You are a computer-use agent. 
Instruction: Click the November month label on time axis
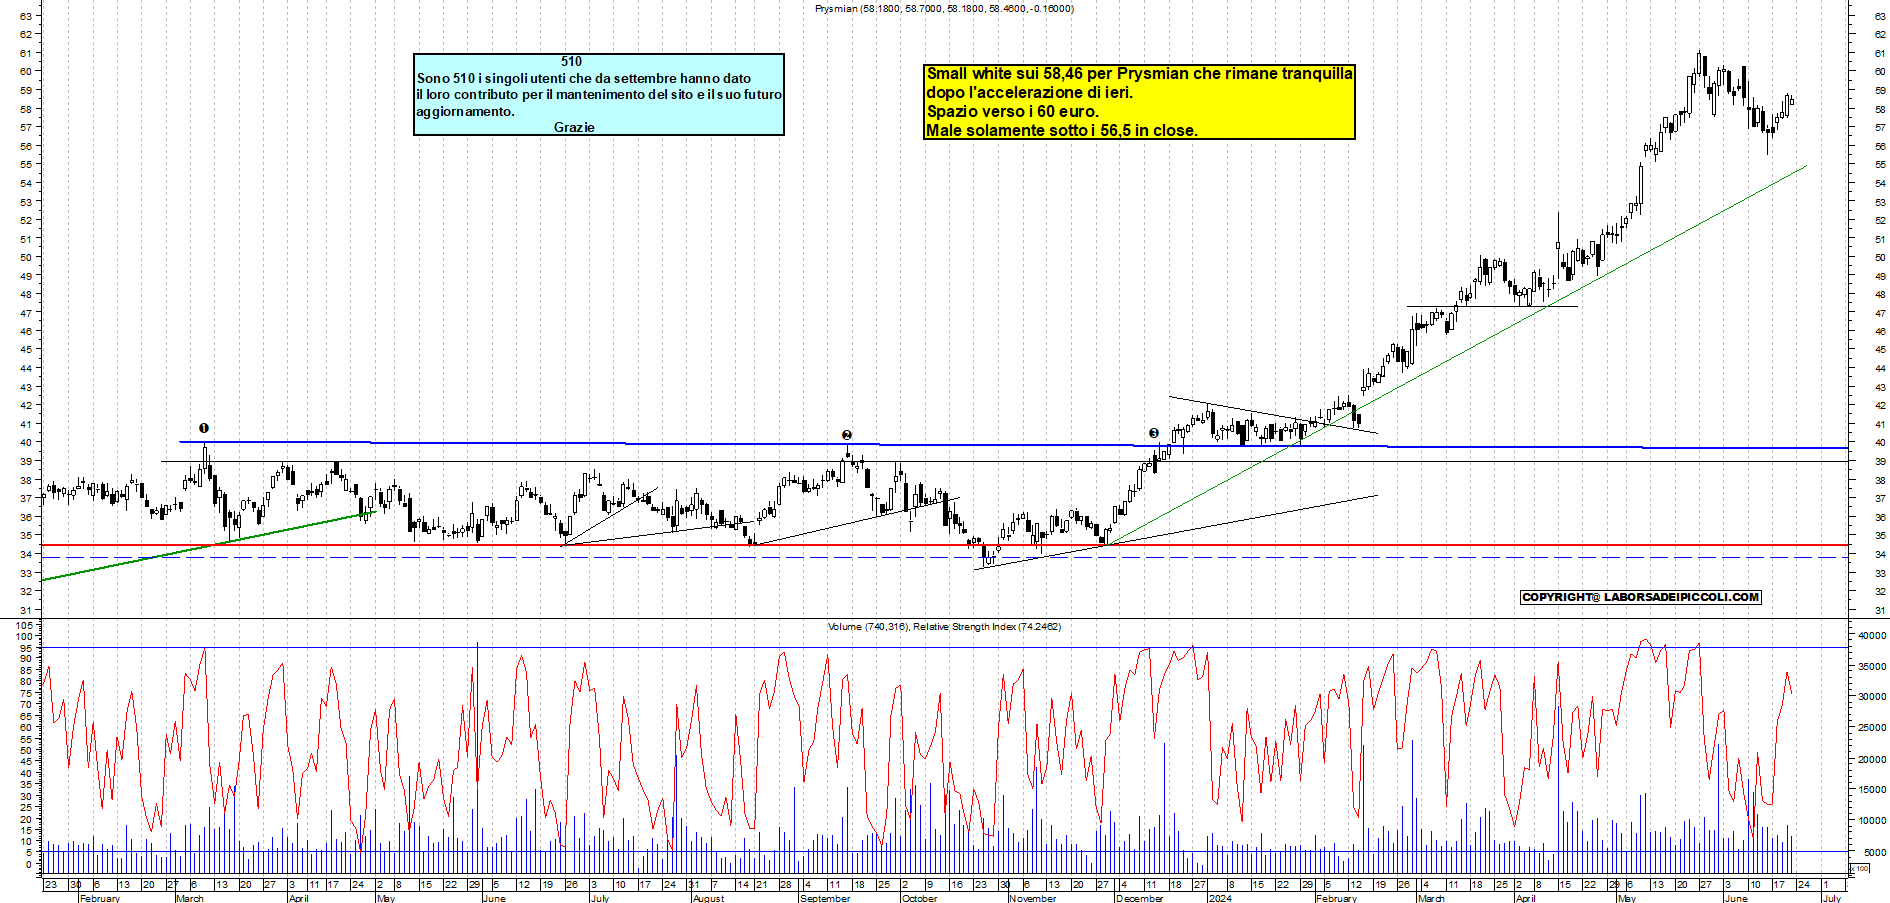pos(1032,898)
